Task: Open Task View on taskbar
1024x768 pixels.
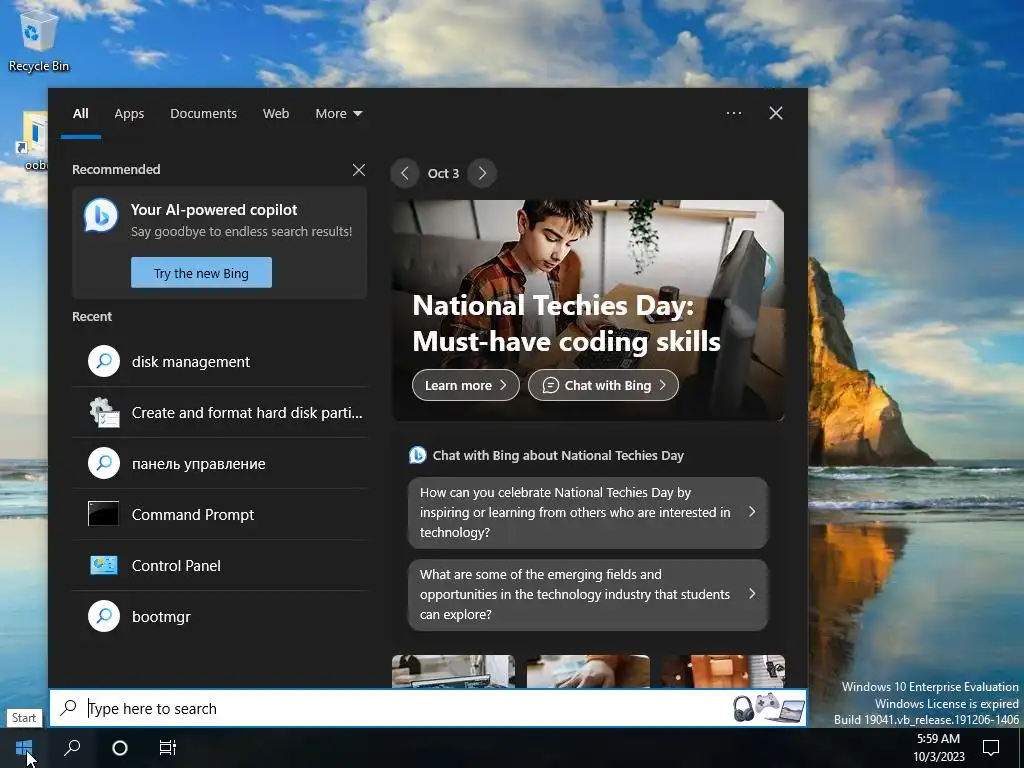Action: (x=168, y=748)
